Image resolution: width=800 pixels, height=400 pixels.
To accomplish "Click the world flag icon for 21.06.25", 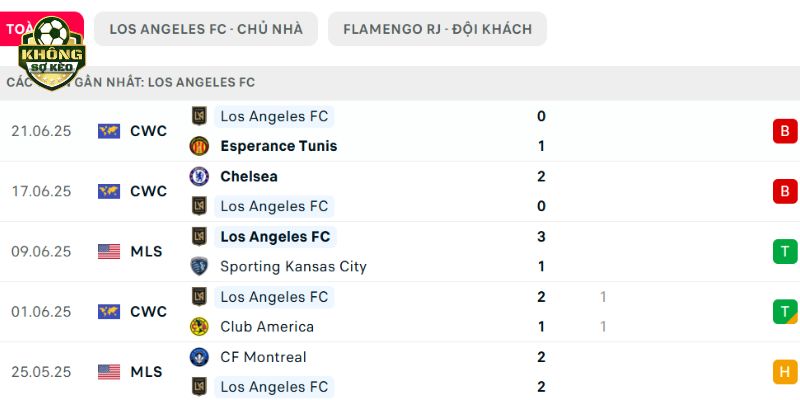I will (x=109, y=131).
